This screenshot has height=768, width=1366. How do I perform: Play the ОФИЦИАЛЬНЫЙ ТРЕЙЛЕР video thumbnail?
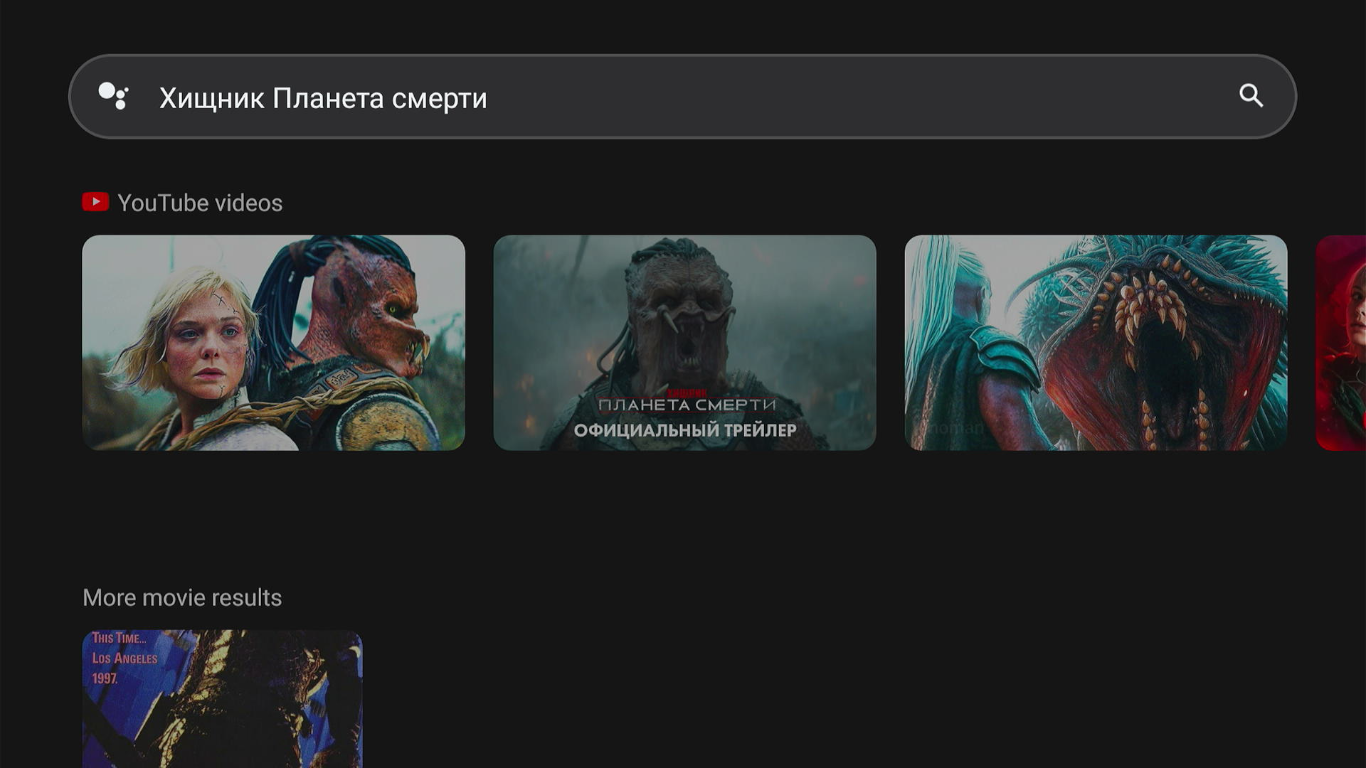point(685,343)
